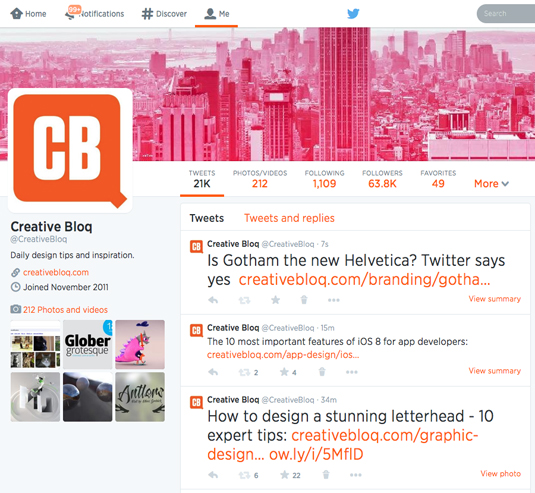Delete the letterhead tips tweet
535x493 pixels.
click(x=326, y=475)
